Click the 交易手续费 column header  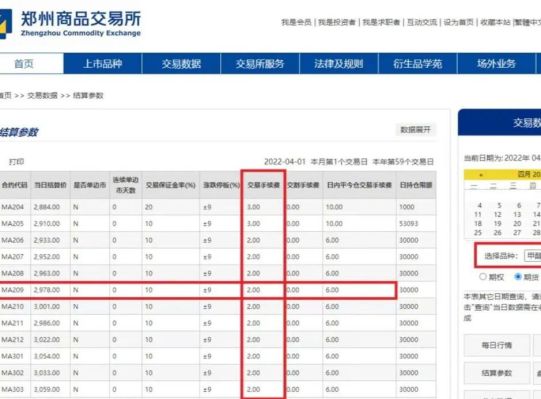tap(264, 185)
